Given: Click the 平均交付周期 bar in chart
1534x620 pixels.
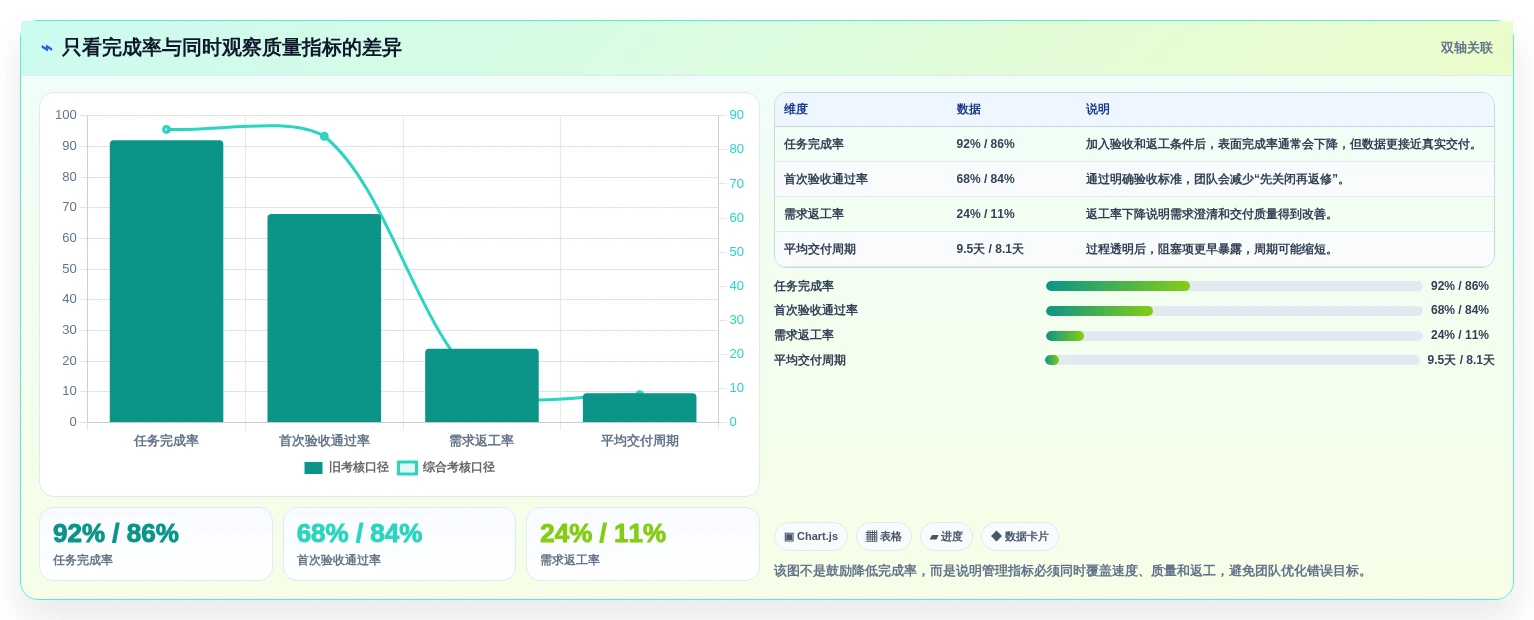Looking at the screenshot, I should [639, 408].
